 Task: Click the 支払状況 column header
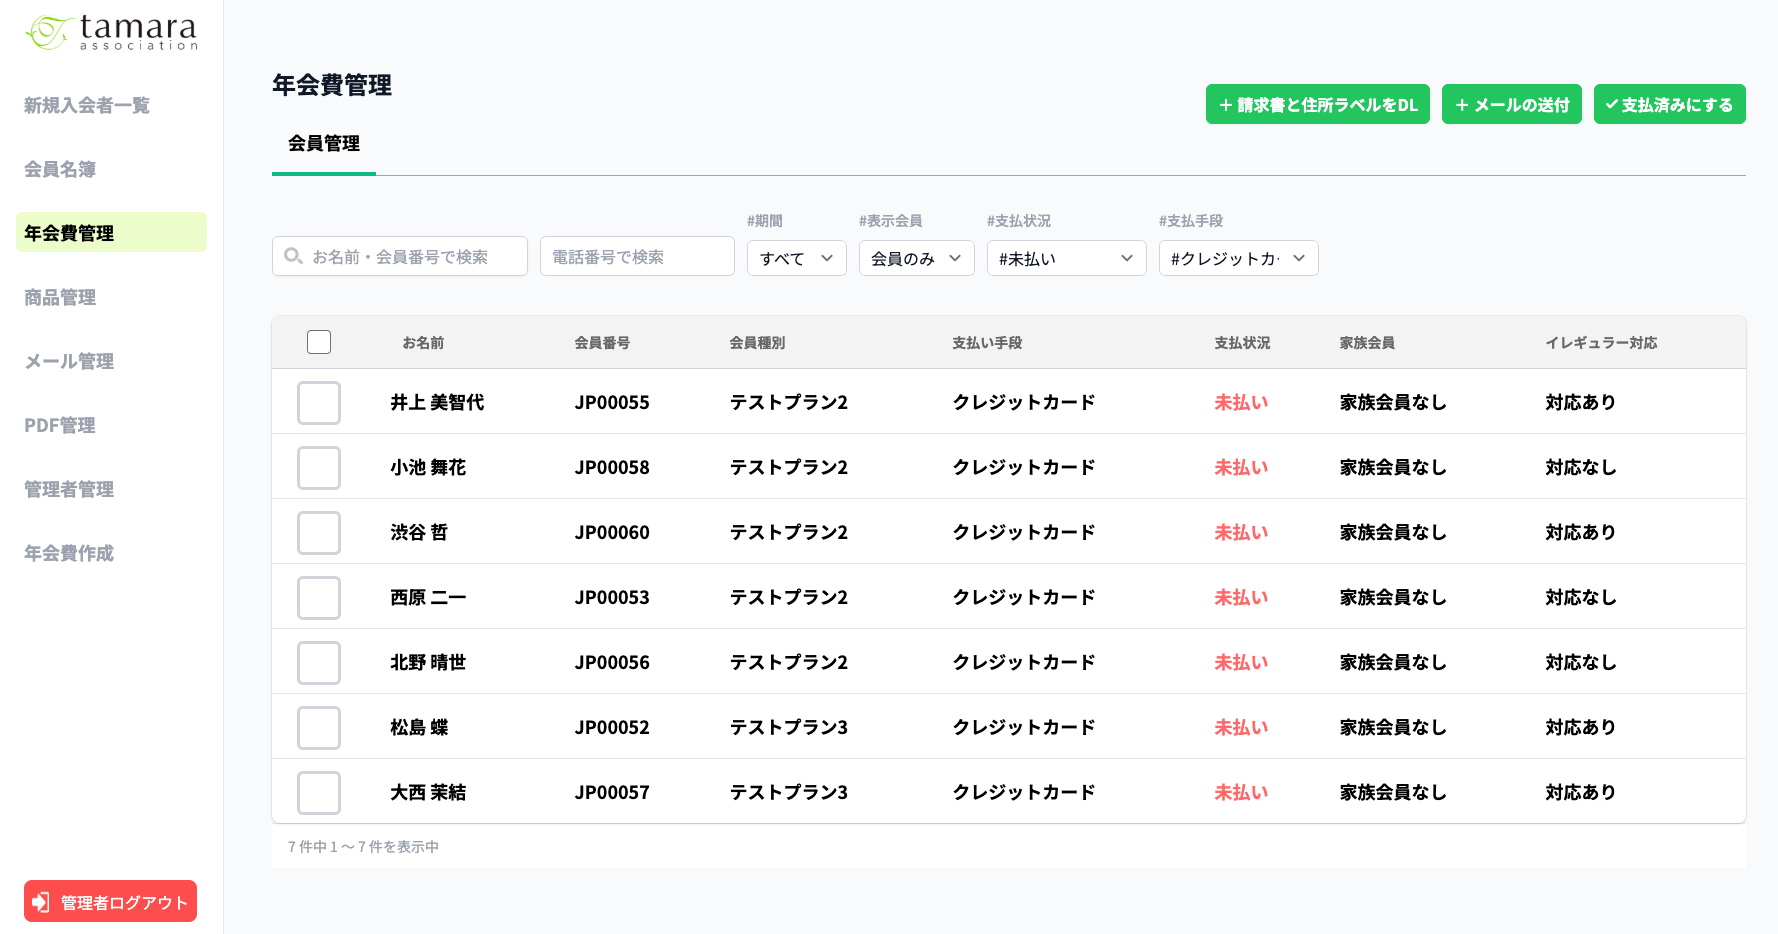pos(1242,343)
